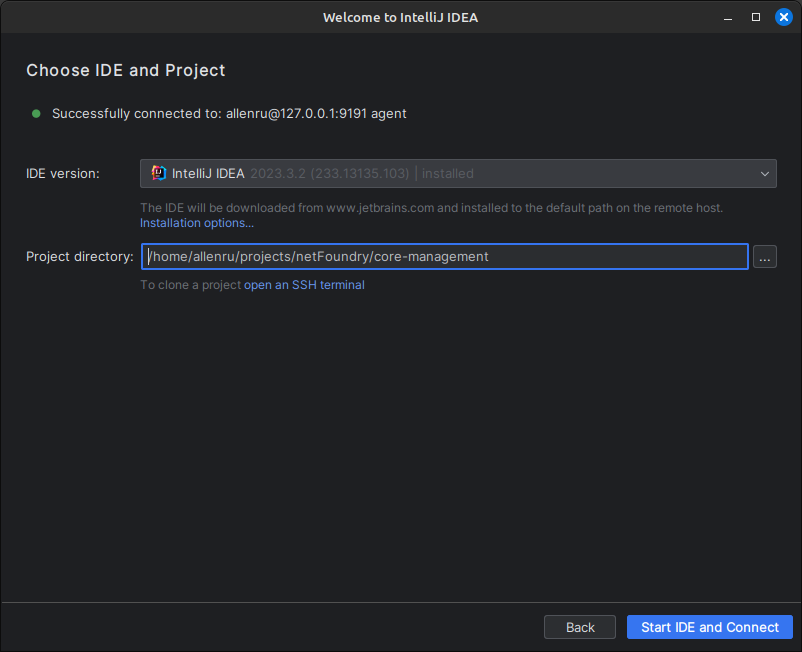
Task: Click the window title 'Welcome to IntelliJ IDEA'
Action: [400, 17]
